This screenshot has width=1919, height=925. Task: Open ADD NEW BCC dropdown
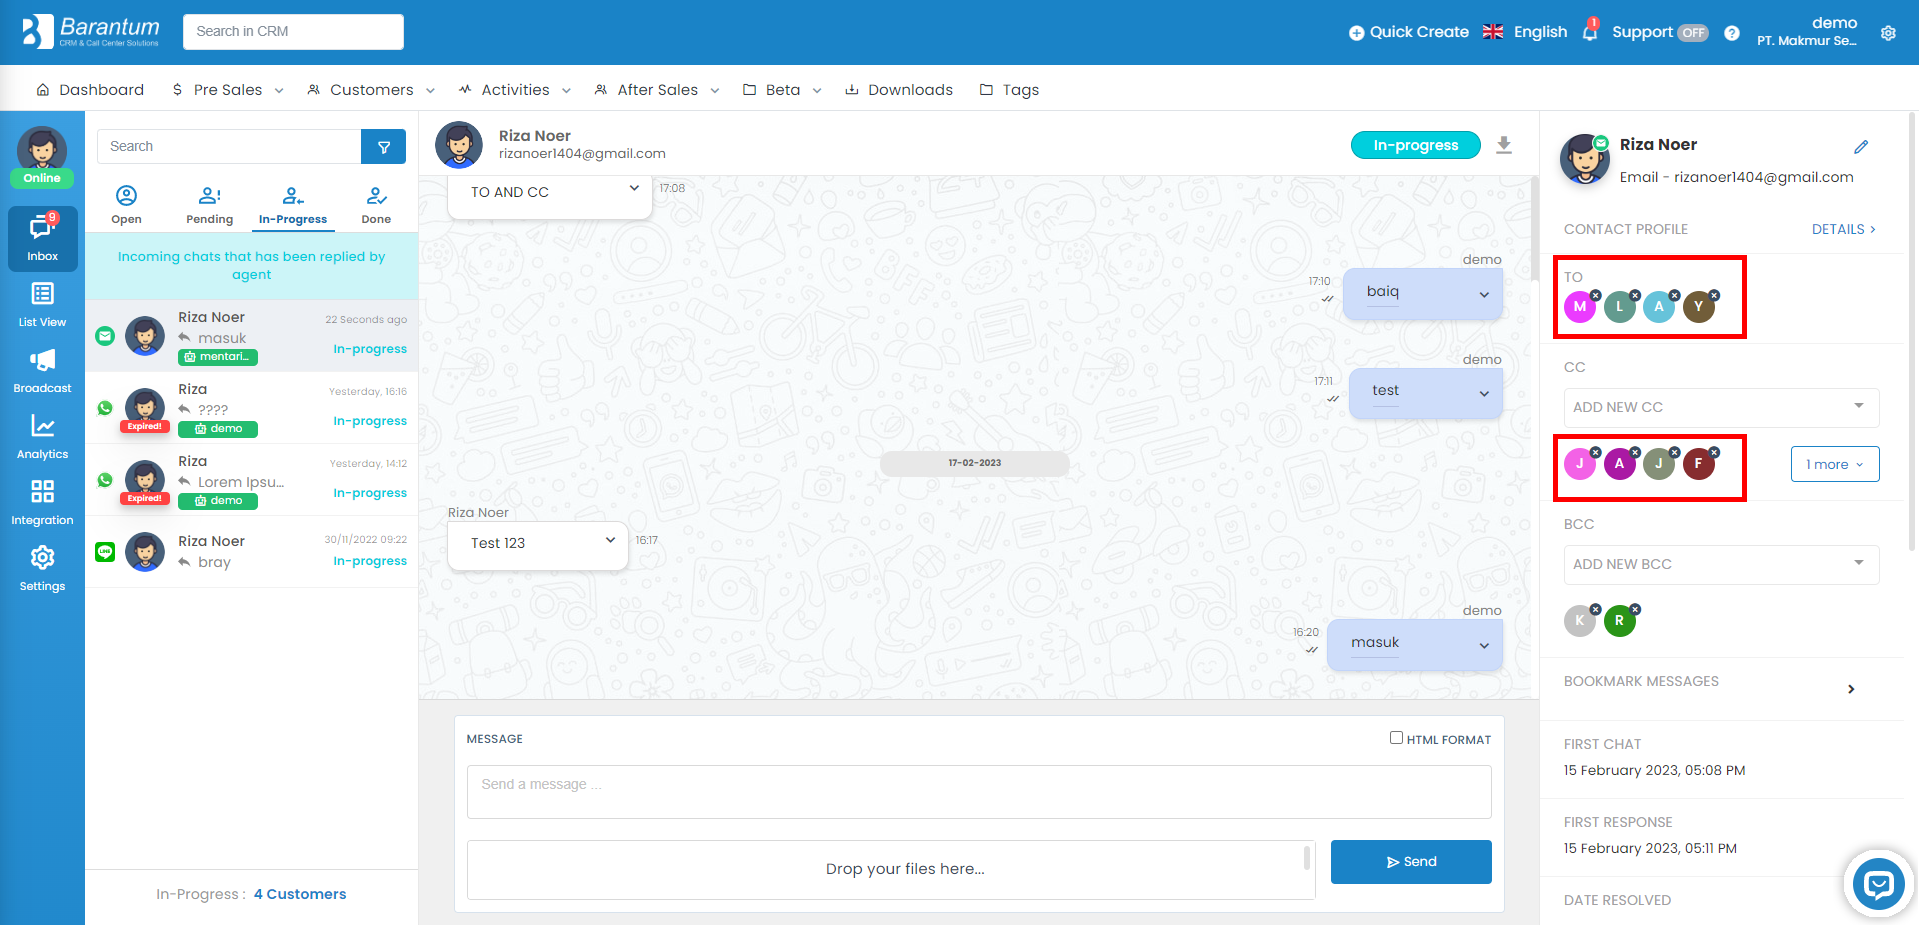1721,564
